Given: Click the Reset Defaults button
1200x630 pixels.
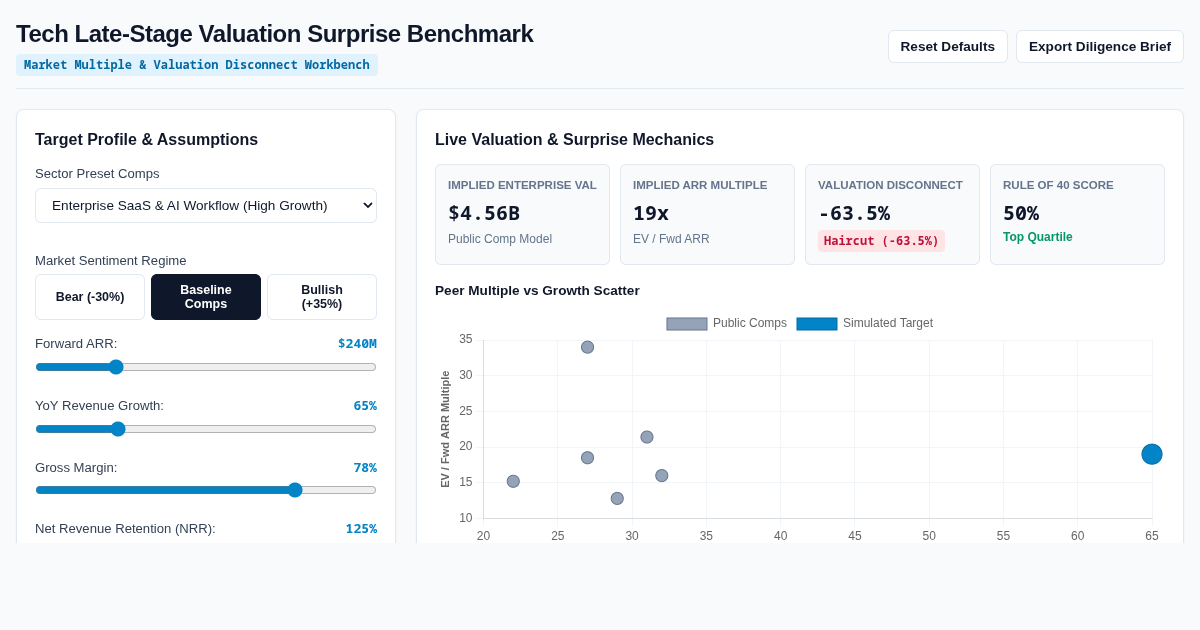Looking at the screenshot, I should pyautogui.click(x=947, y=46).
